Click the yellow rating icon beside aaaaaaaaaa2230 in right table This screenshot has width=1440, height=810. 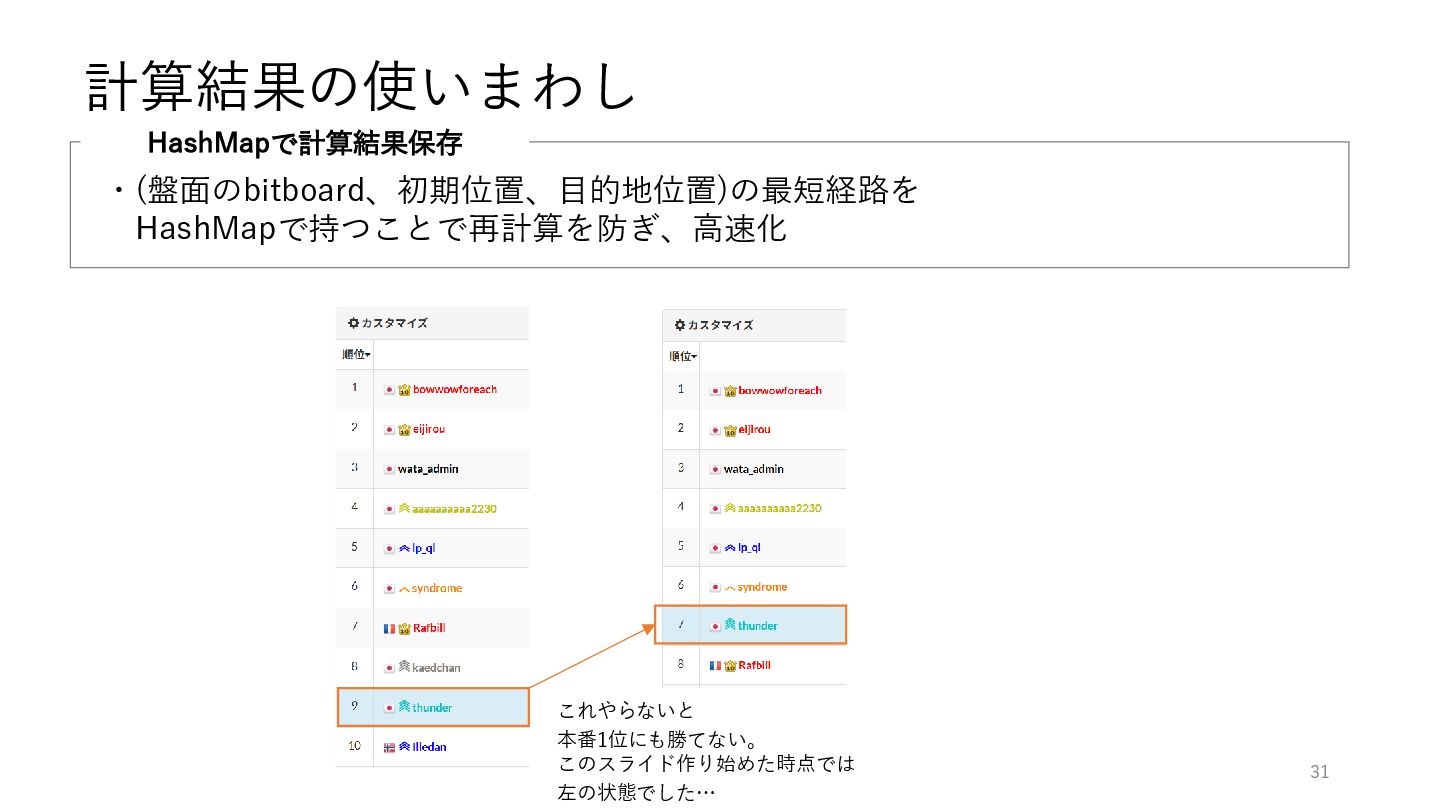[x=730, y=508]
